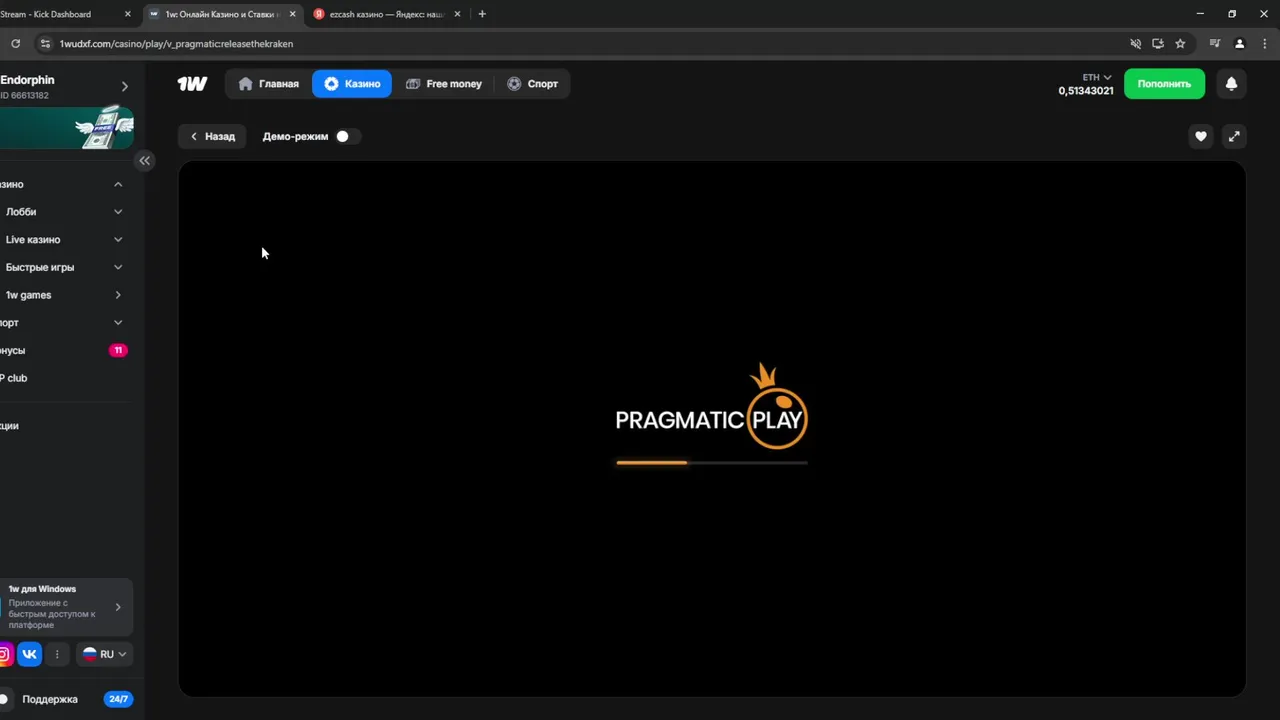The width and height of the screenshot is (1280, 720).
Task: Open more social links menu
Action: pyautogui.click(x=57, y=654)
